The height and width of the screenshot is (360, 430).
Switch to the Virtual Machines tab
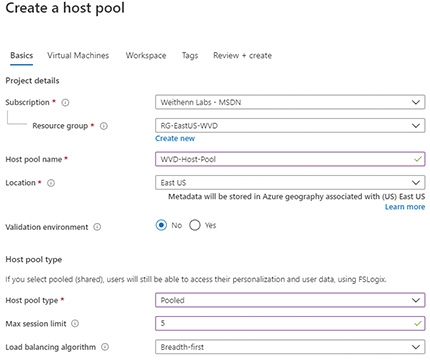point(78,55)
